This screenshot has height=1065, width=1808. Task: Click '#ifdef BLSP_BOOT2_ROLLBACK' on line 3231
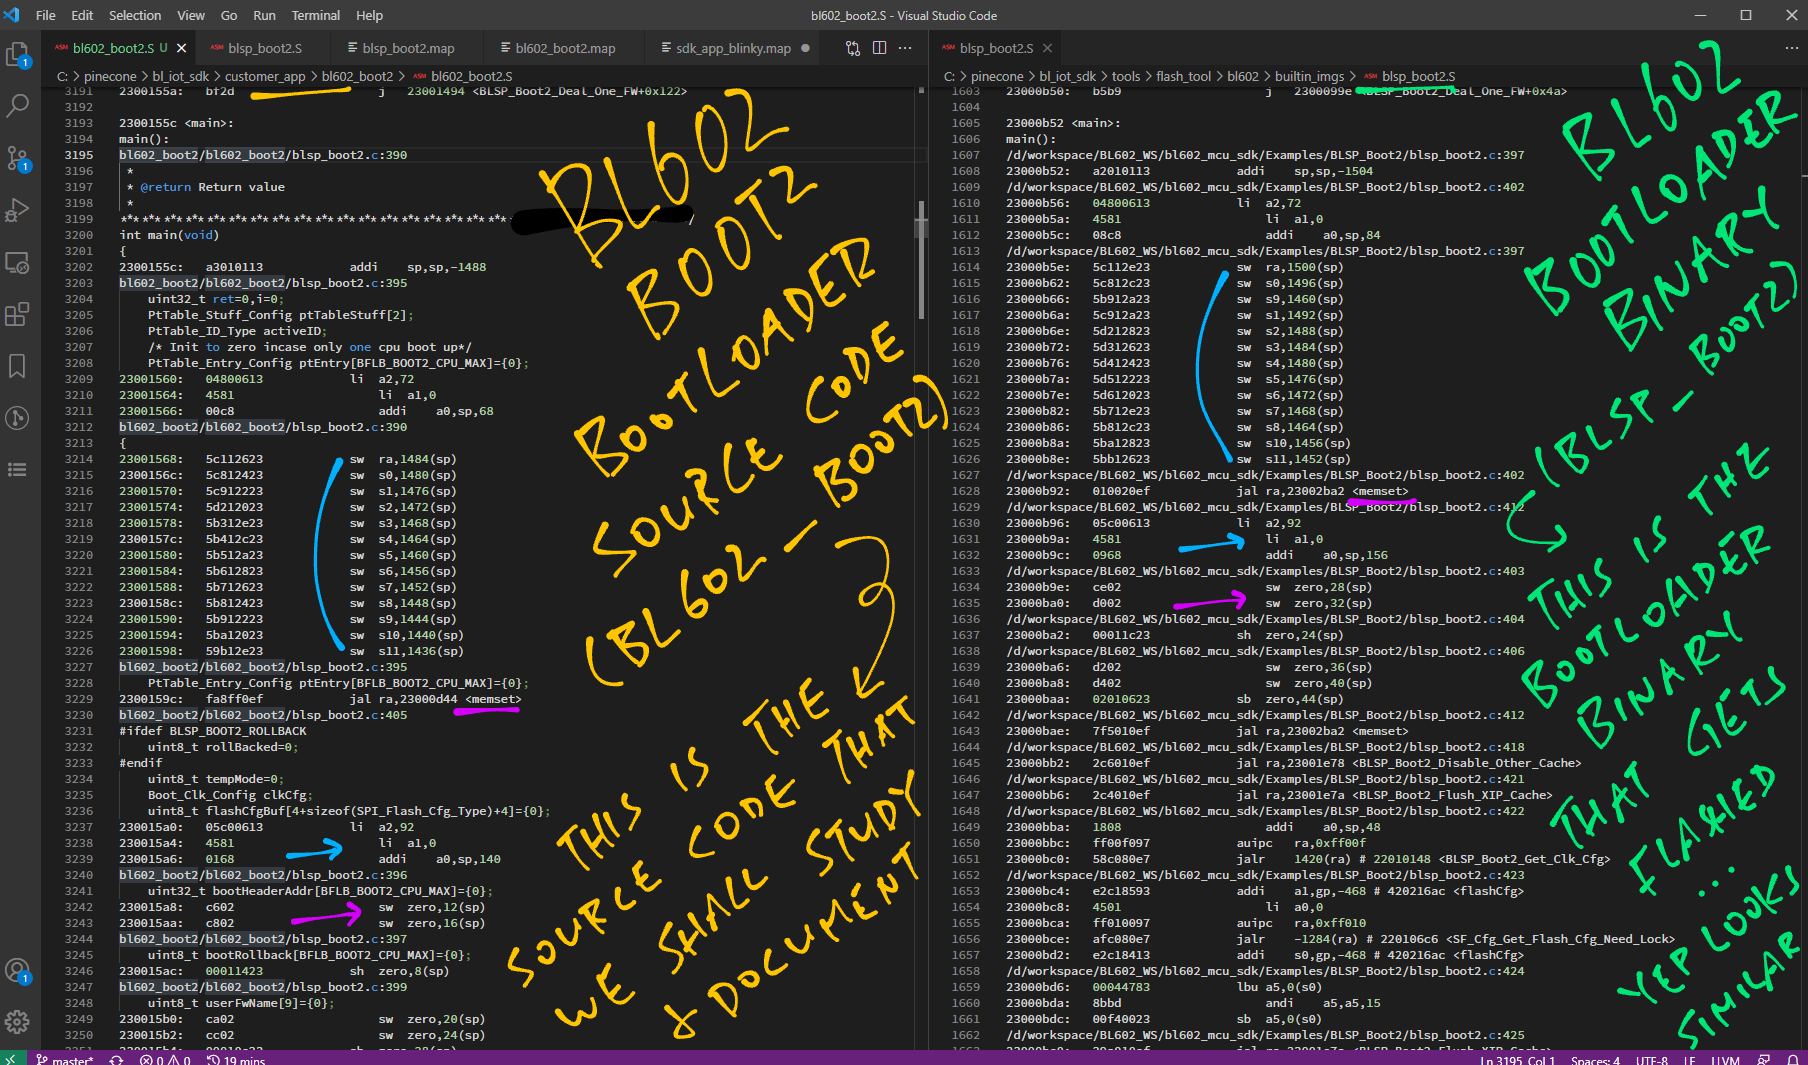tap(213, 731)
